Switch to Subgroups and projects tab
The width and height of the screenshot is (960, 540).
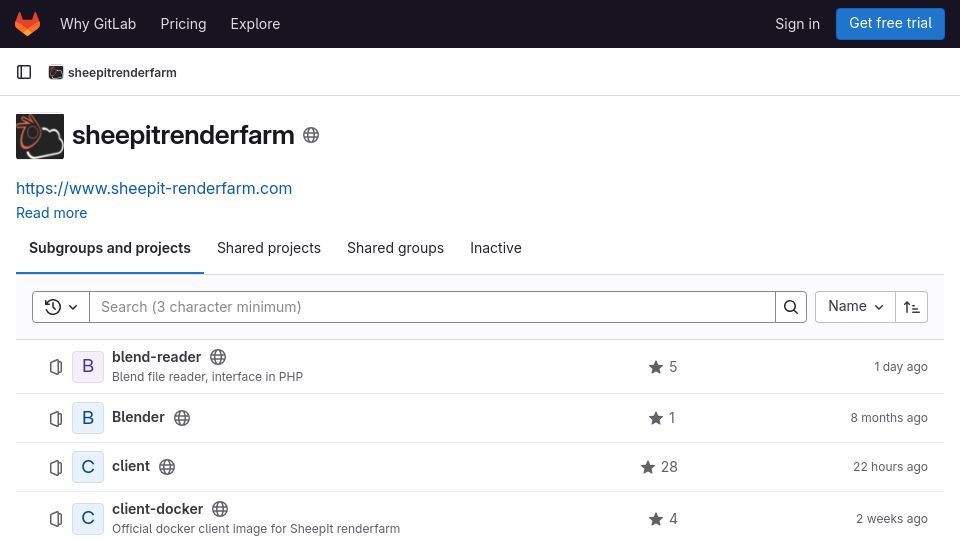pyautogui.click(x=110, y=248)
